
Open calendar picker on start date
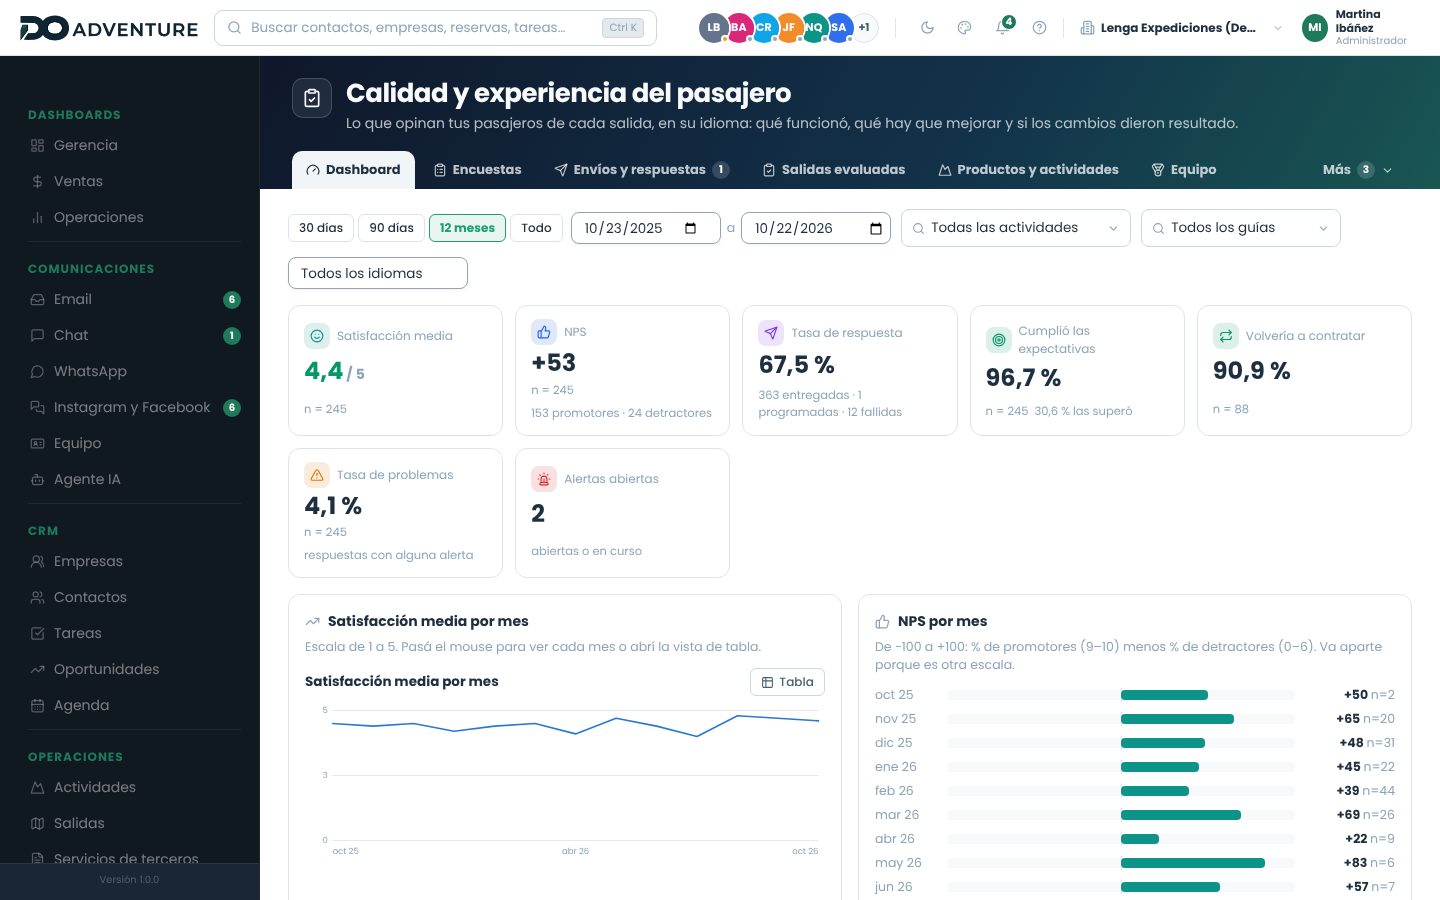[x=690, y=228]
